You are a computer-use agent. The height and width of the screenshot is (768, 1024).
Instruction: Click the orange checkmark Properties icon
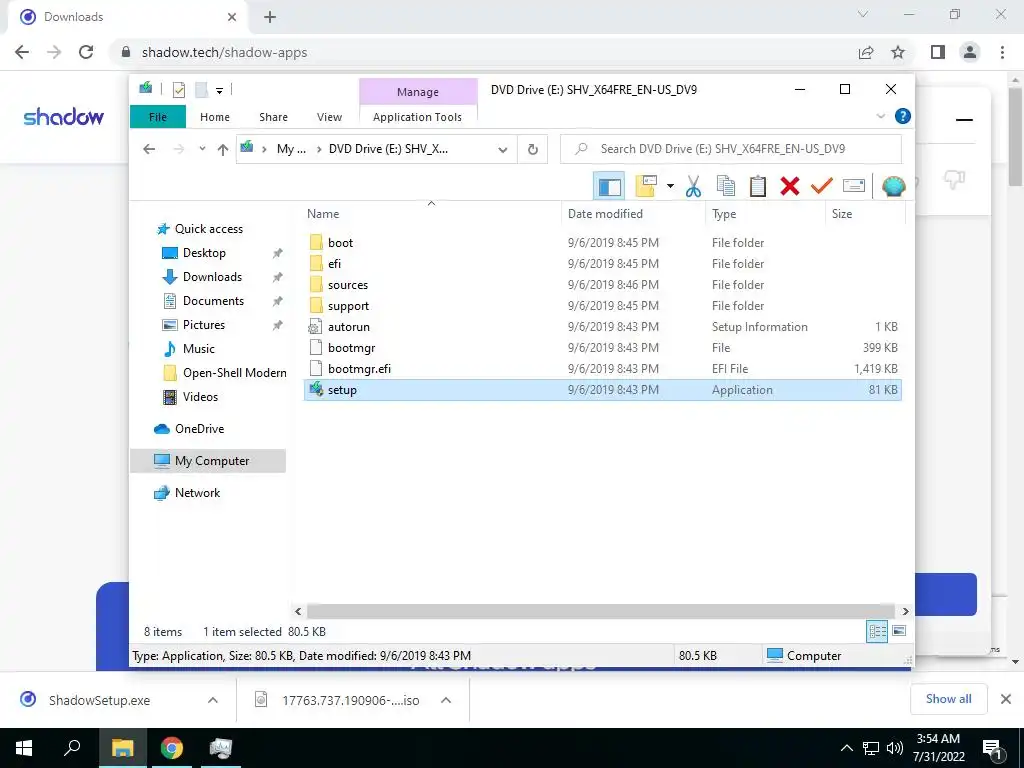click(x=822, y=187)
